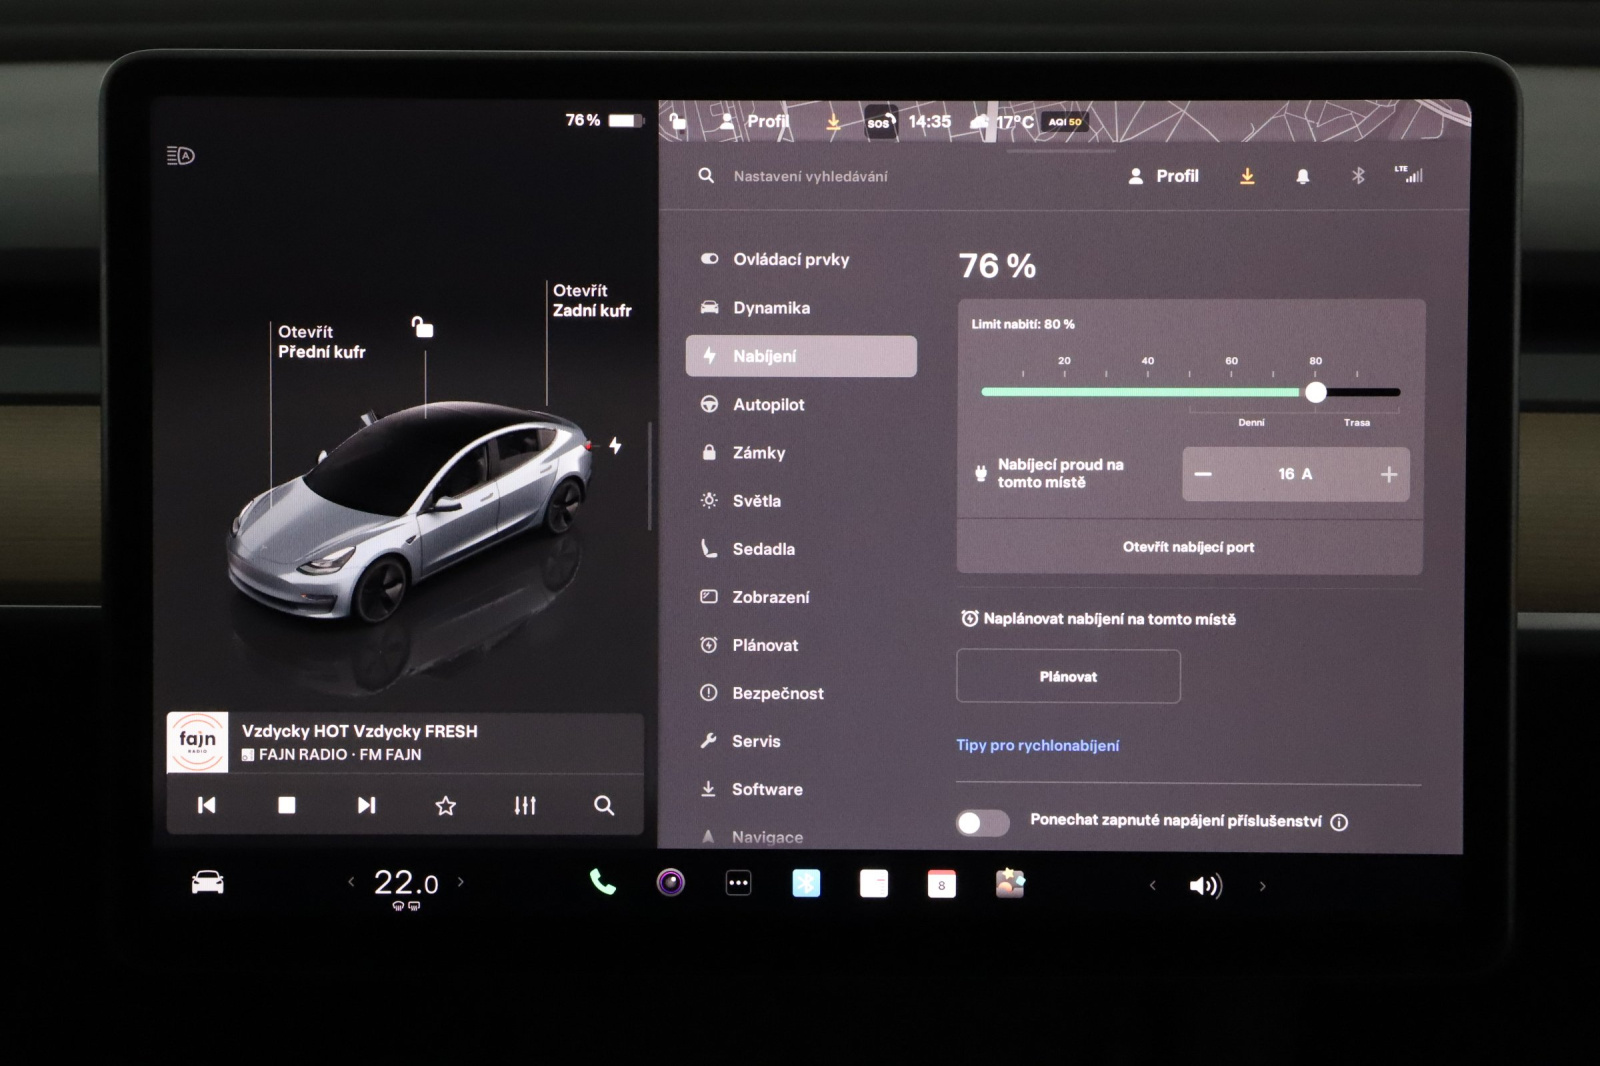Toggle keep accessory power on switch
The image size is (1600, 1066).
point(982,822)
